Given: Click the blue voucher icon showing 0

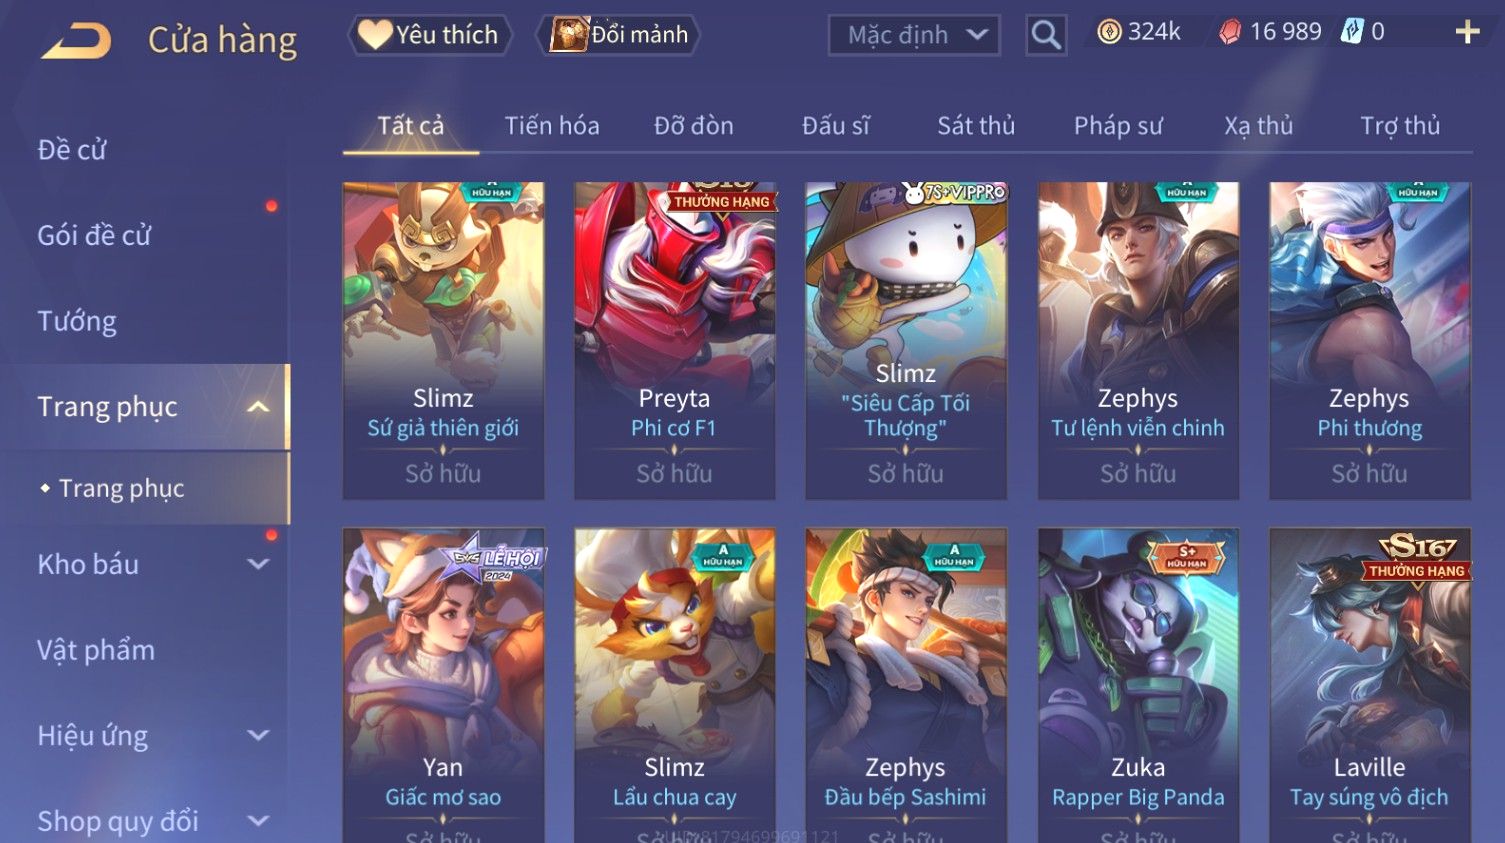Looking at the screenshot, I should coord(1352,32).
